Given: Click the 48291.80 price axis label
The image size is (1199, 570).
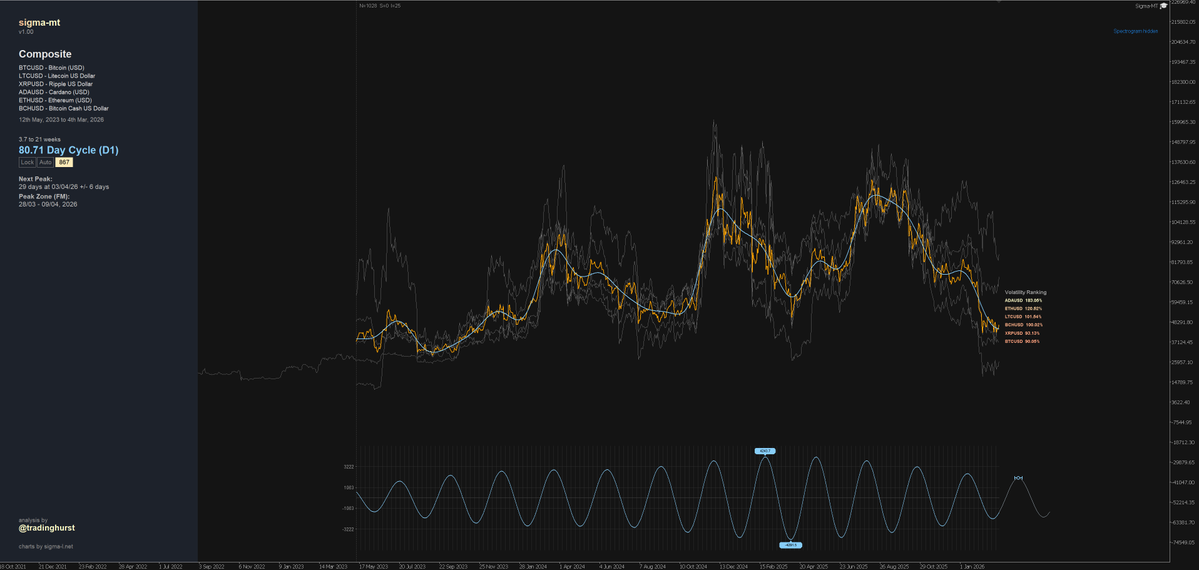Looking at the screenshot, I should click(1182, 322).
